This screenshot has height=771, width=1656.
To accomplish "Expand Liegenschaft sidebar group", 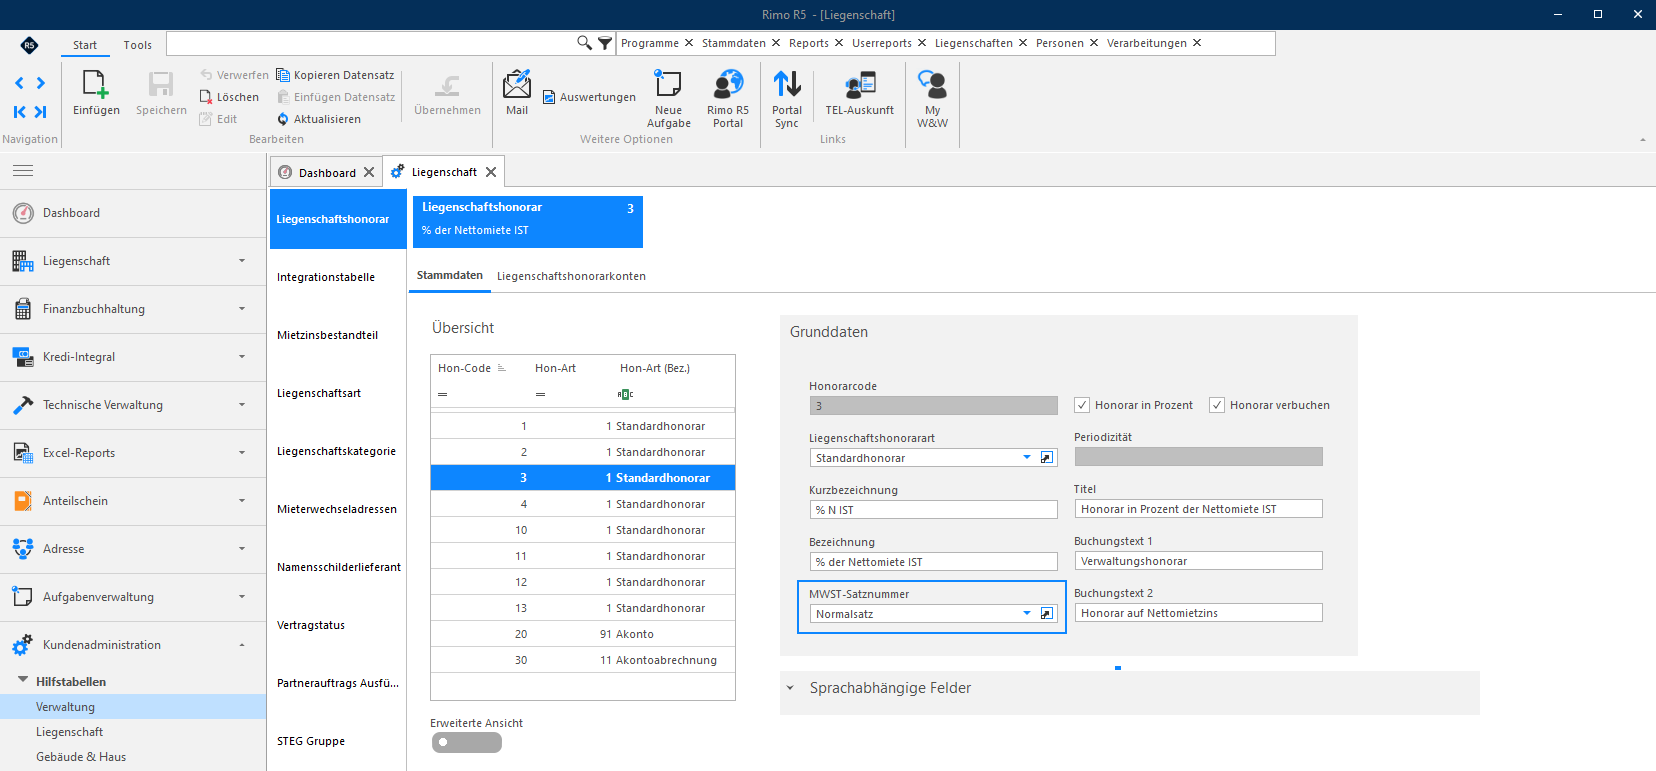I will pyautogui.click(x=242, y=261).
